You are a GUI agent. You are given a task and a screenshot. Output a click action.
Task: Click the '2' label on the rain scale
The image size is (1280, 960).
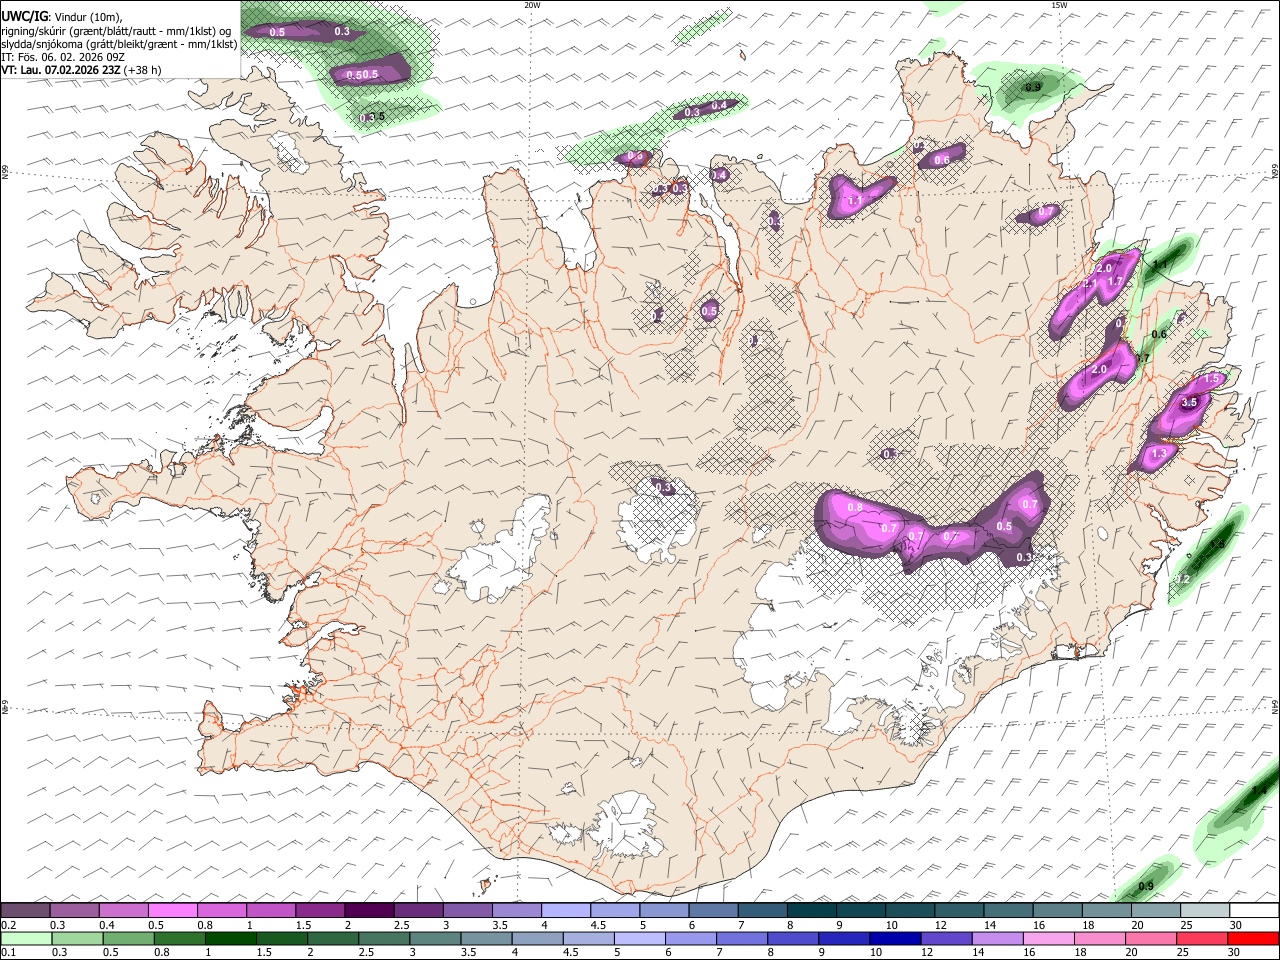pyautogui.click(x=310, y=953)
